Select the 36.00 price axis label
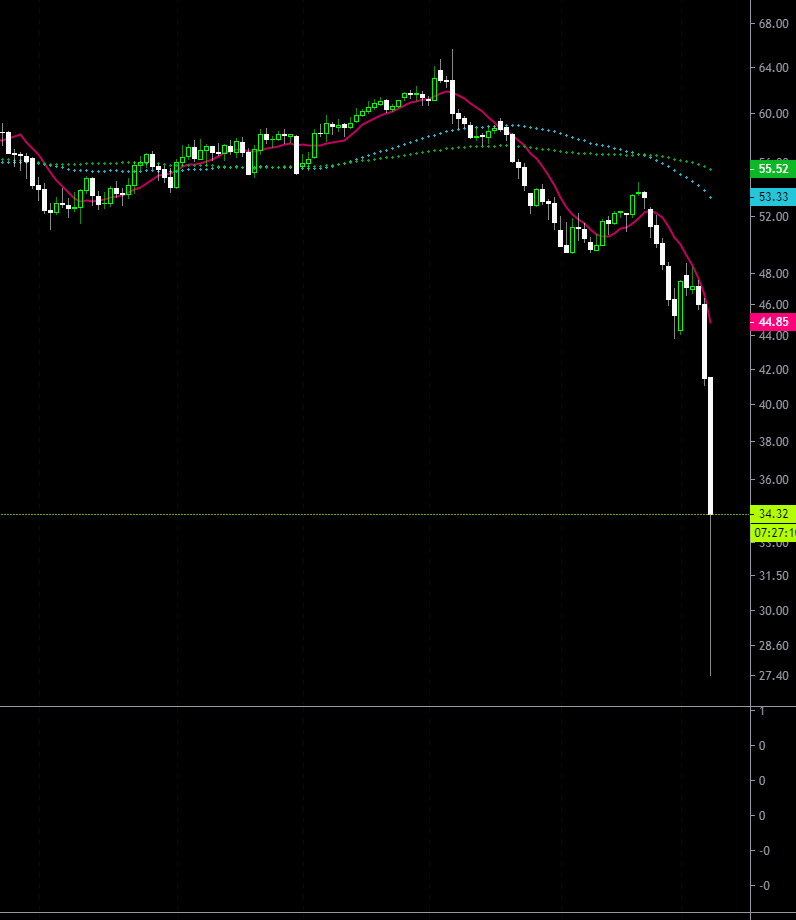Screen dimensions: 796x920 [773, 480]
